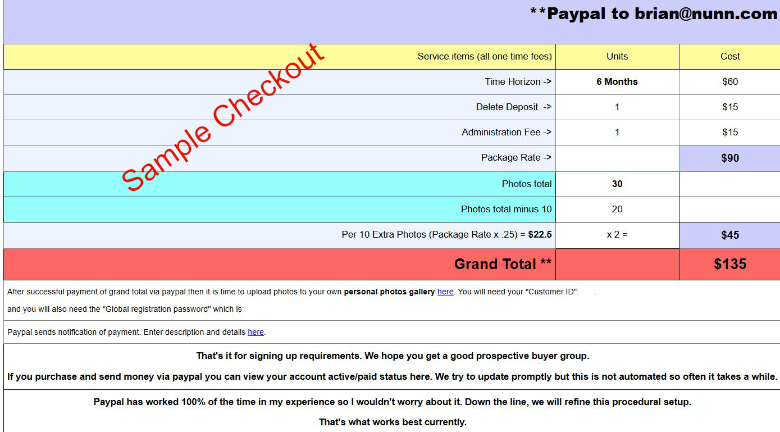Click the 'Grand Total **' label
780x432 pixels.
[x=502, y=265]
